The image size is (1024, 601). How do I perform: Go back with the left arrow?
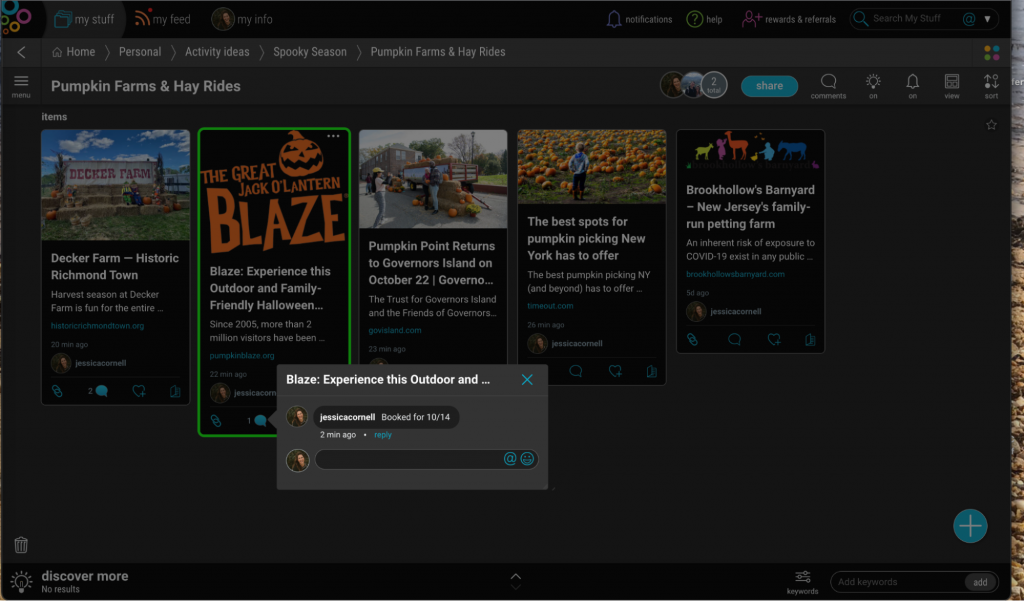[22, 52]
